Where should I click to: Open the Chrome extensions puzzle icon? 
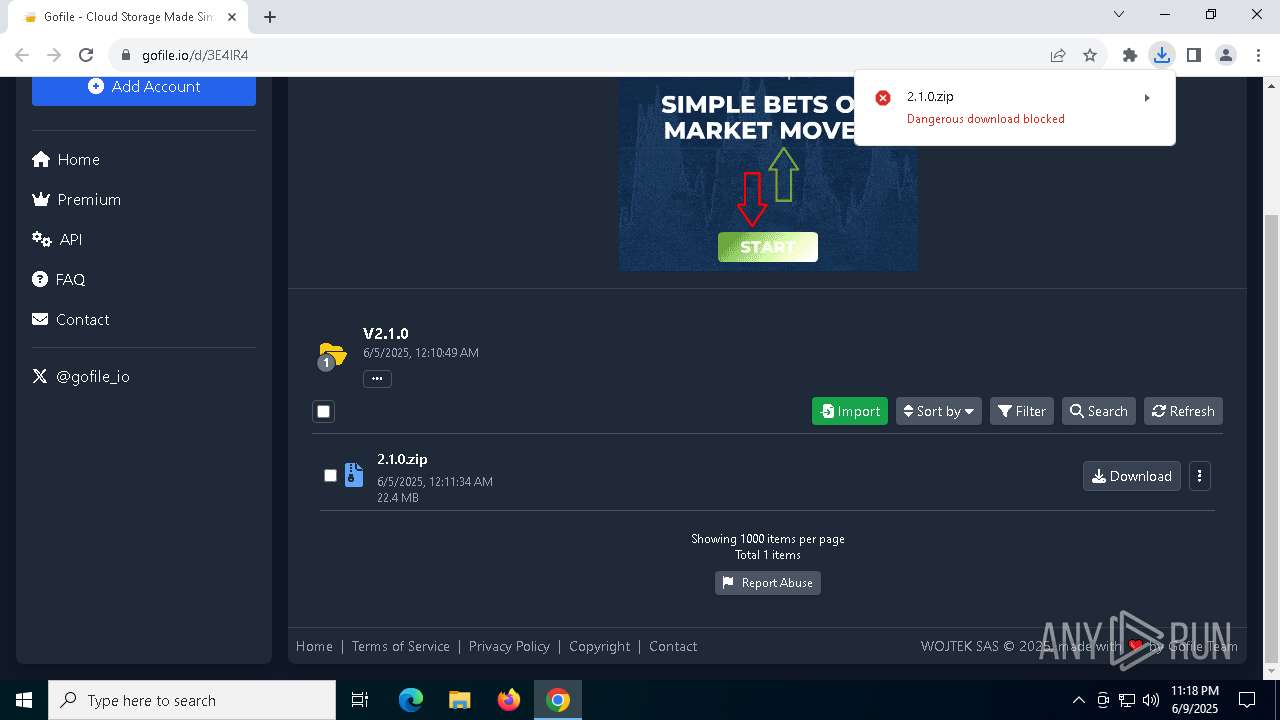(x=1130, y=55)
